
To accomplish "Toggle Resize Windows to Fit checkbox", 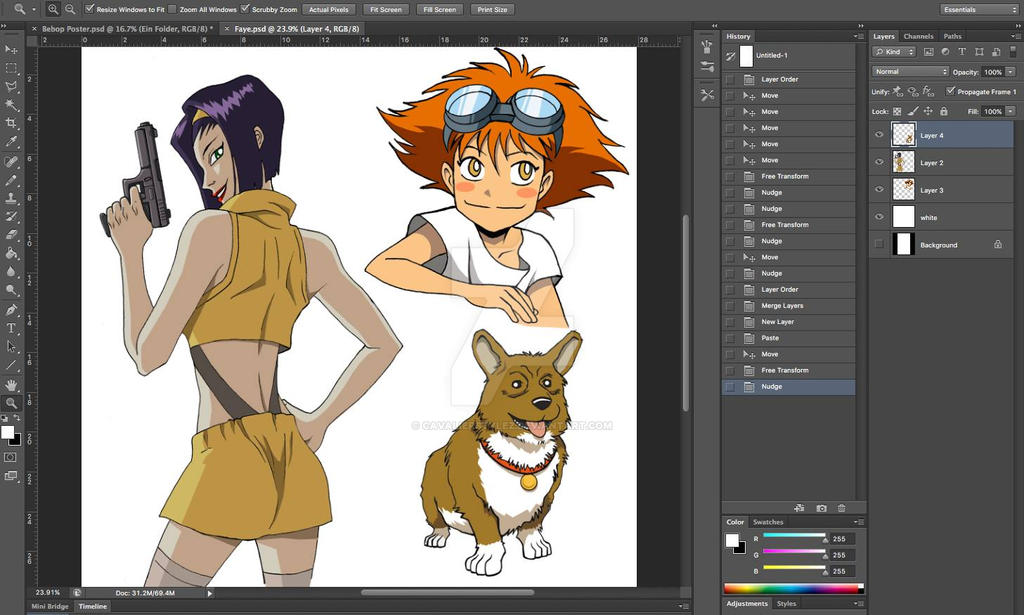I will (x=90, y=9).
